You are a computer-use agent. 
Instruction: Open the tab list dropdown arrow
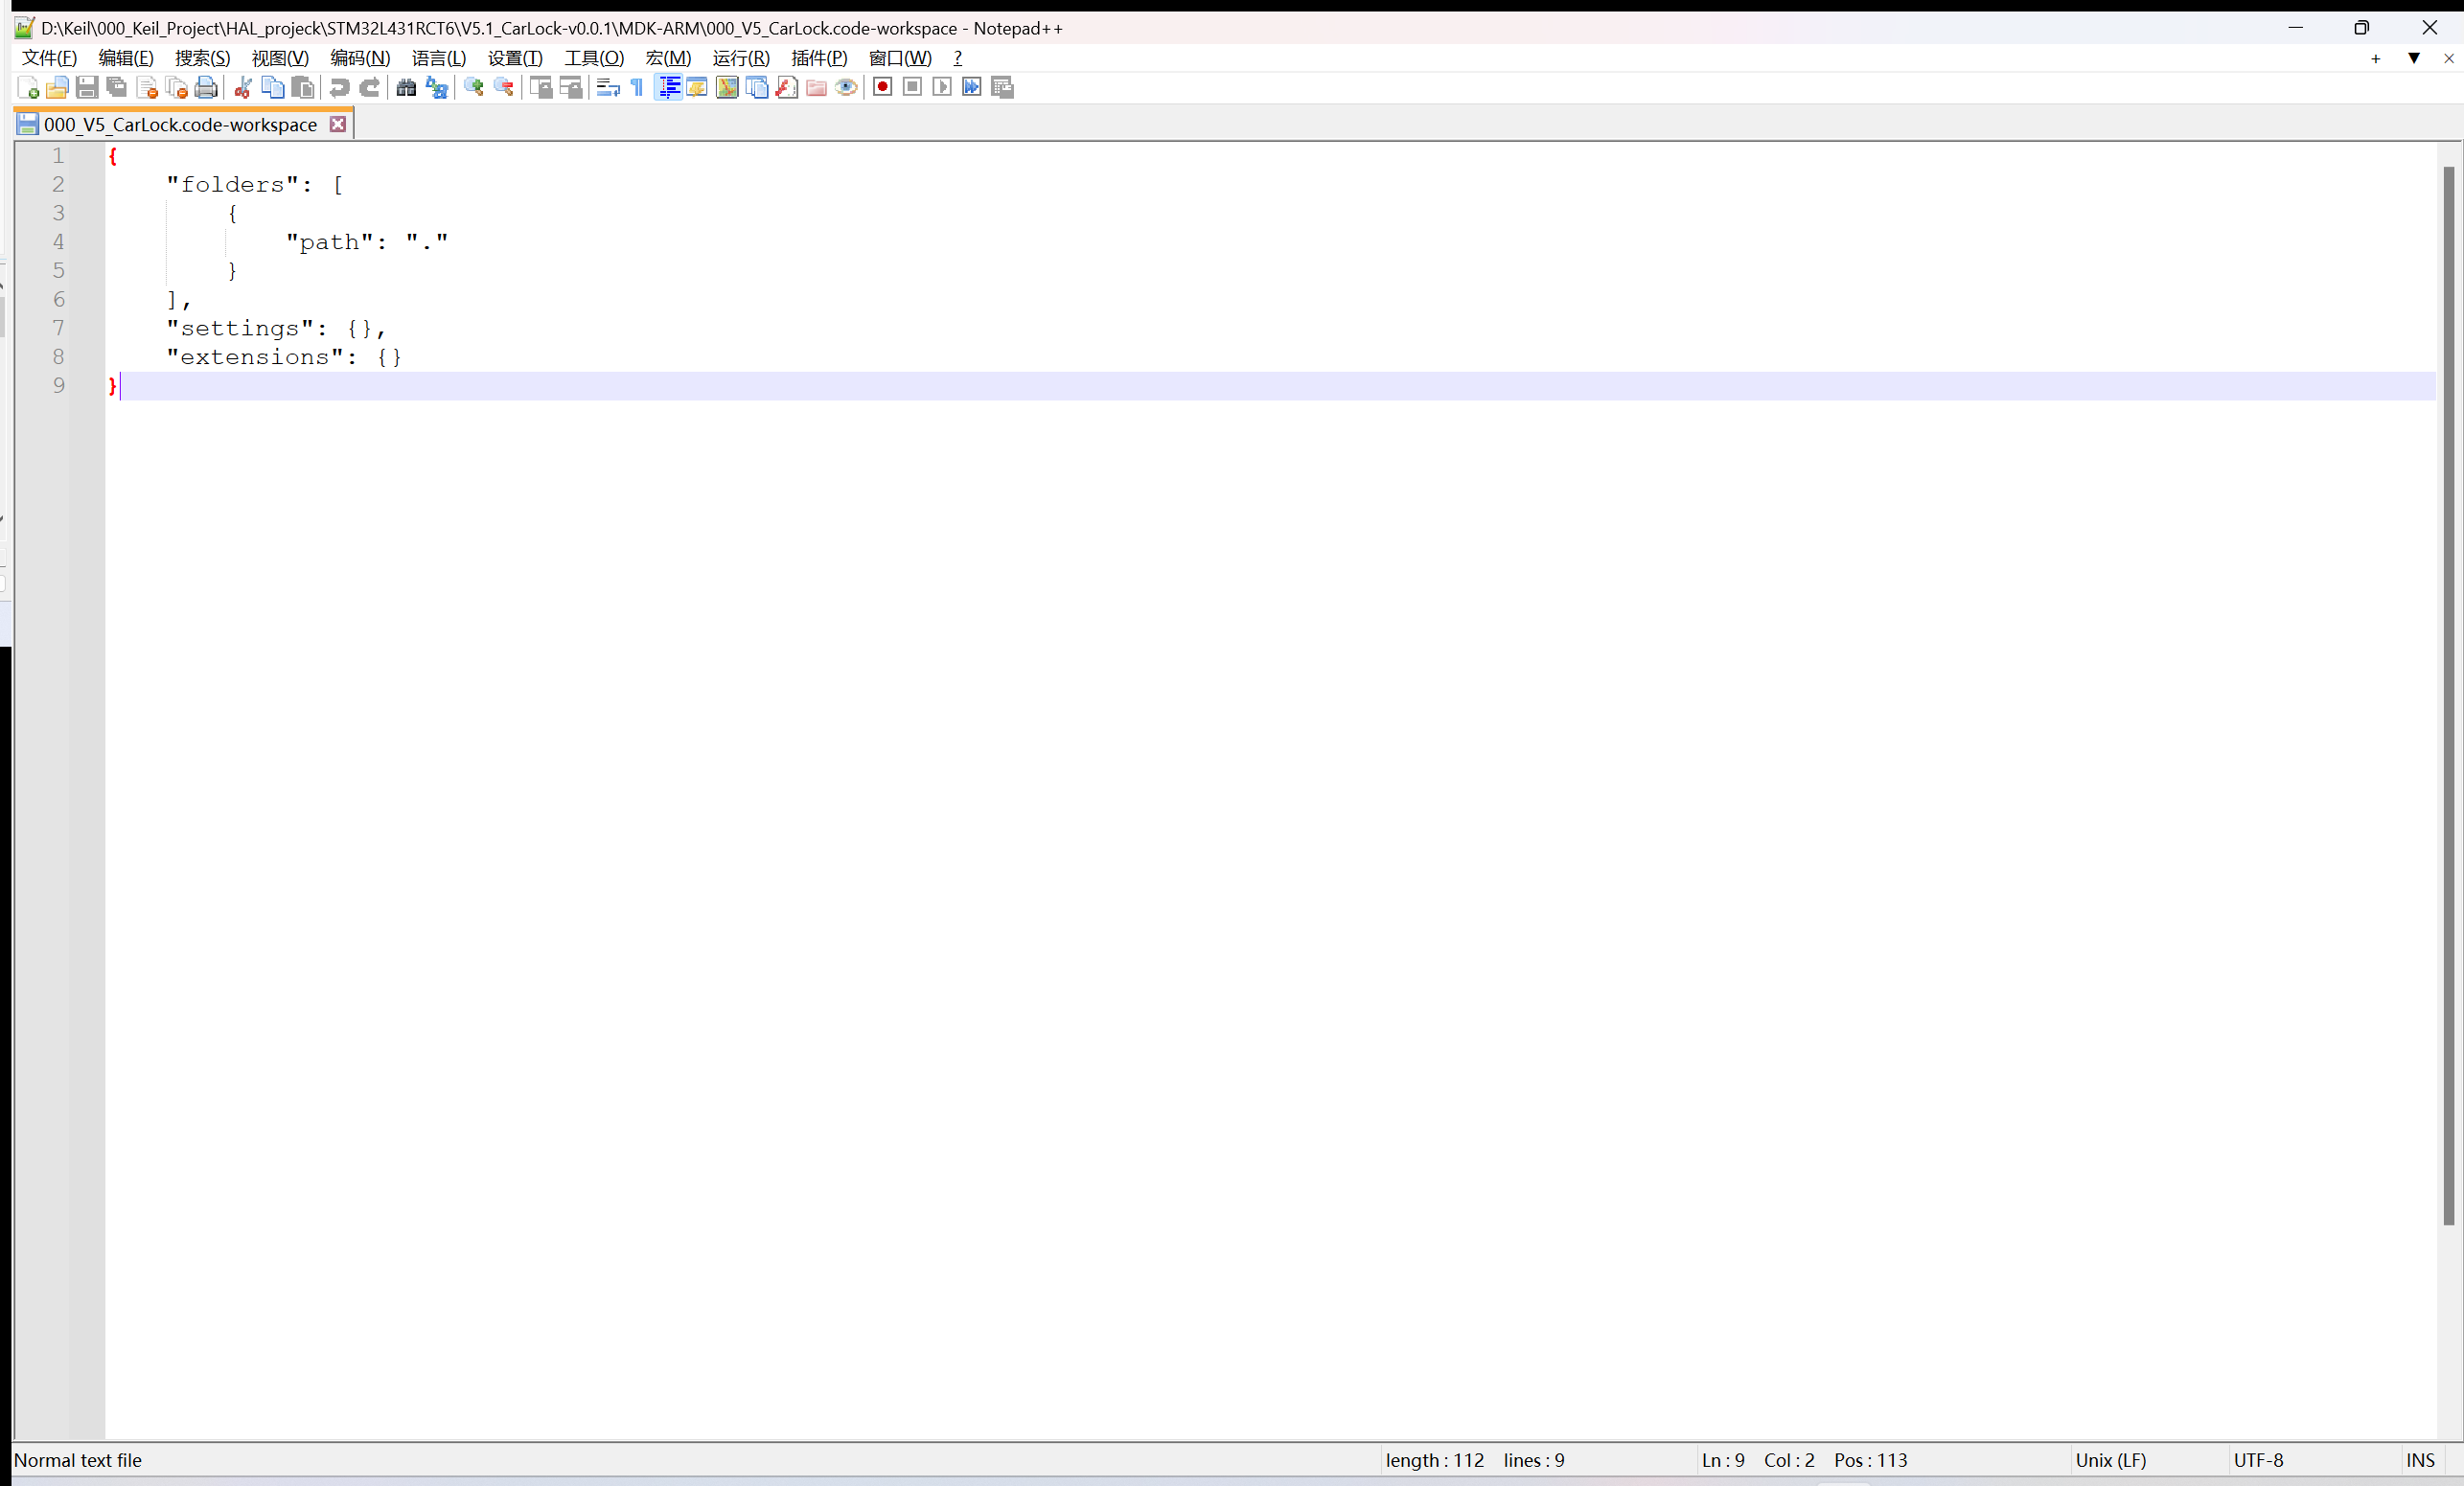(2414, 59)
